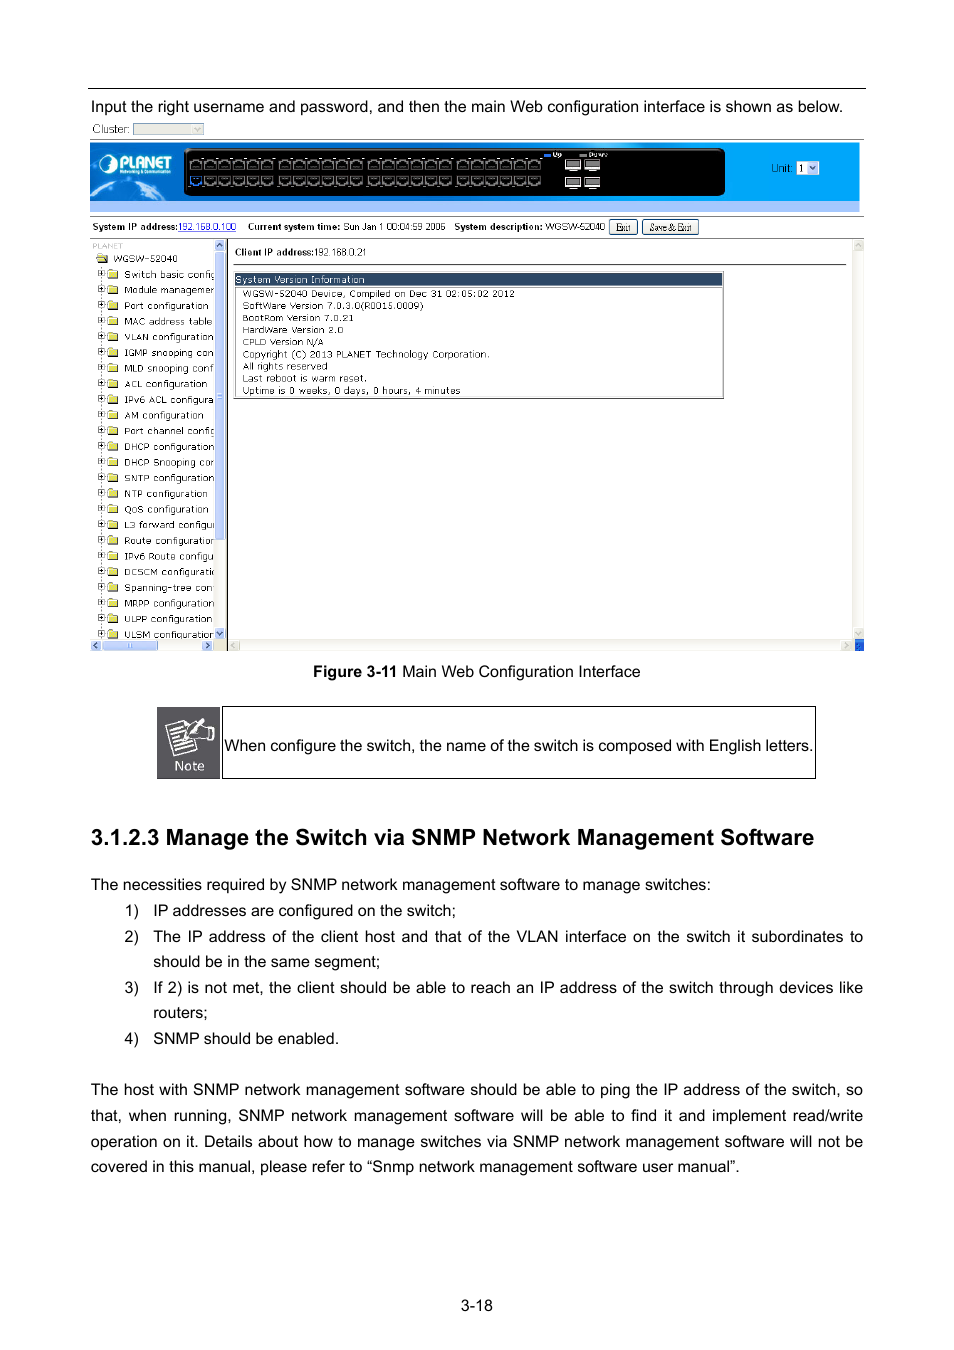This screenshot has width=954, height=1350.
Task: Click the NTP configuration folder icon
Action: pyautogui.click(x=113, y=493)
